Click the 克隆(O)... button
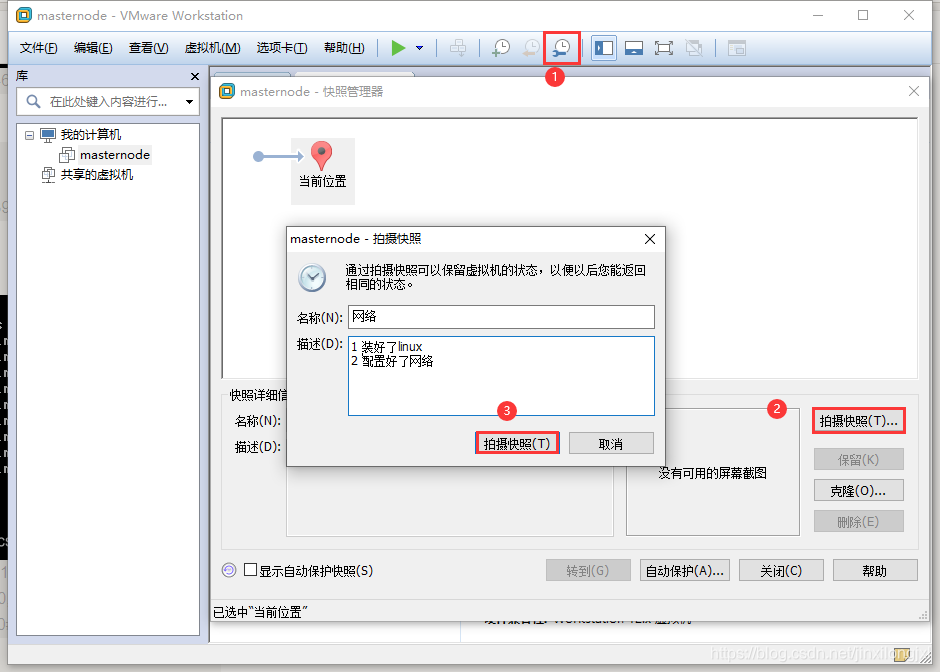Viewport: 940px width, 672px height. (x=858, y=490)
